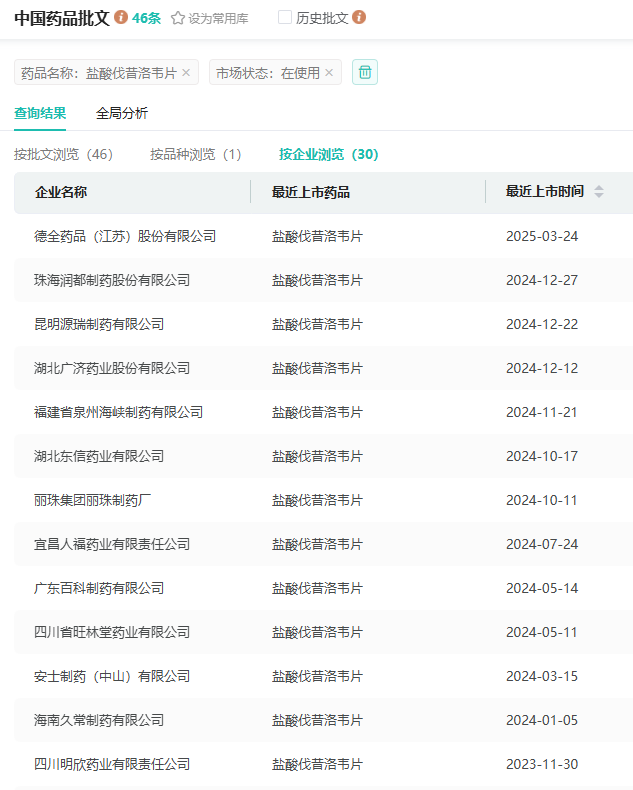Select the 查询结果 tab
The width and height of the screenshot is (633, 790).
40,113
